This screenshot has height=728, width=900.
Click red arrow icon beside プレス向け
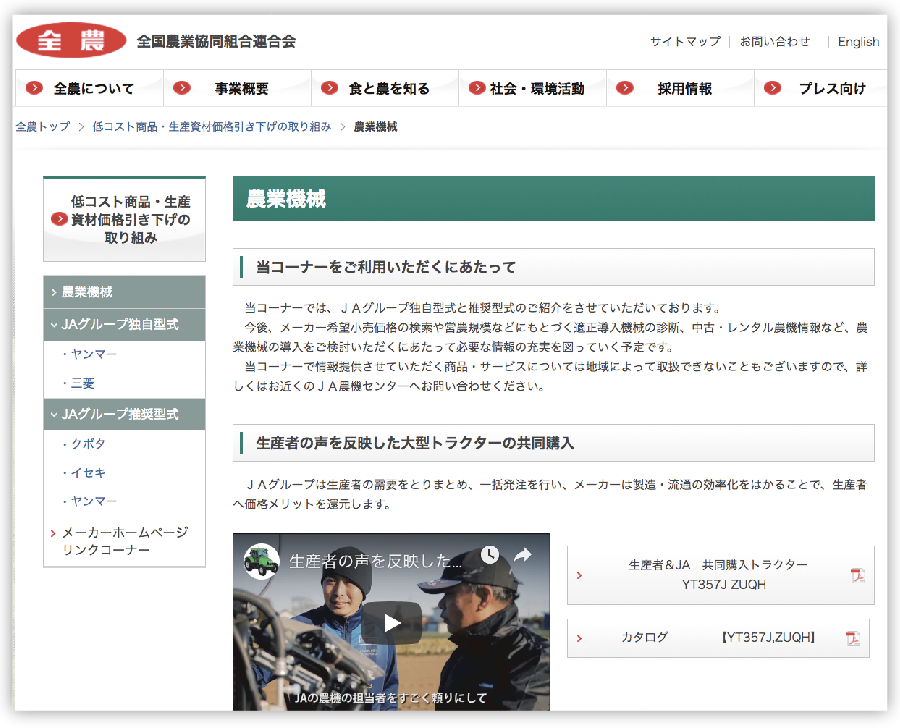[773, 88]
